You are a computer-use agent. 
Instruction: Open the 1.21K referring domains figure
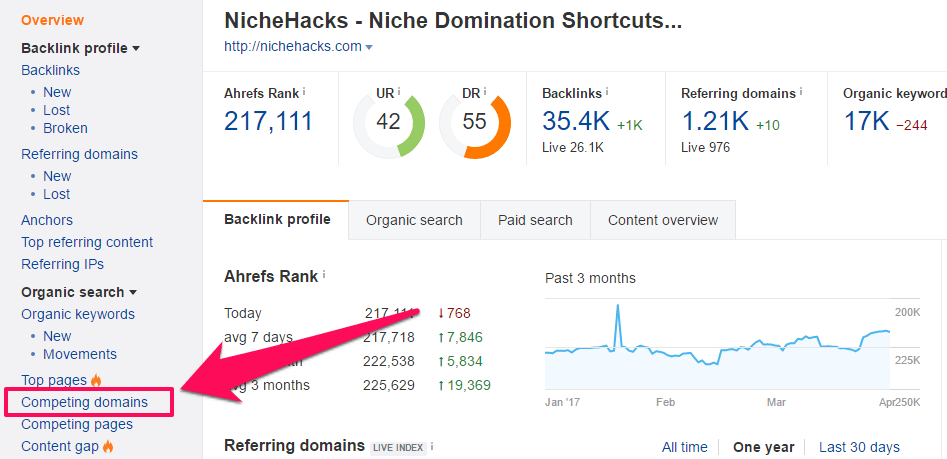(715, 121)
